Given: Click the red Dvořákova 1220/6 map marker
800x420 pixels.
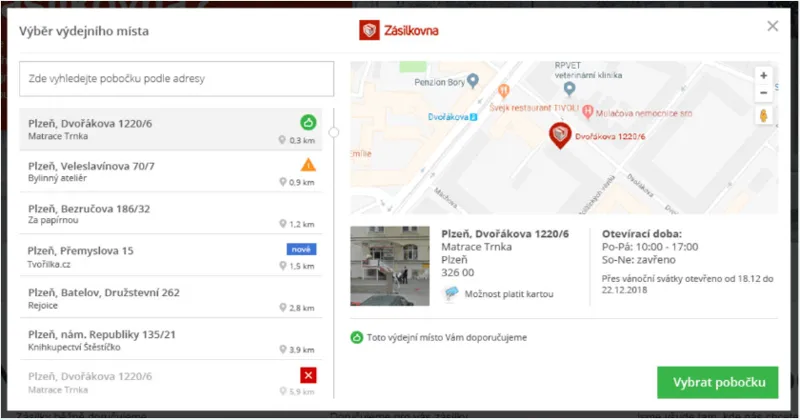Looking at the screenshot, I should click(560, 135).
